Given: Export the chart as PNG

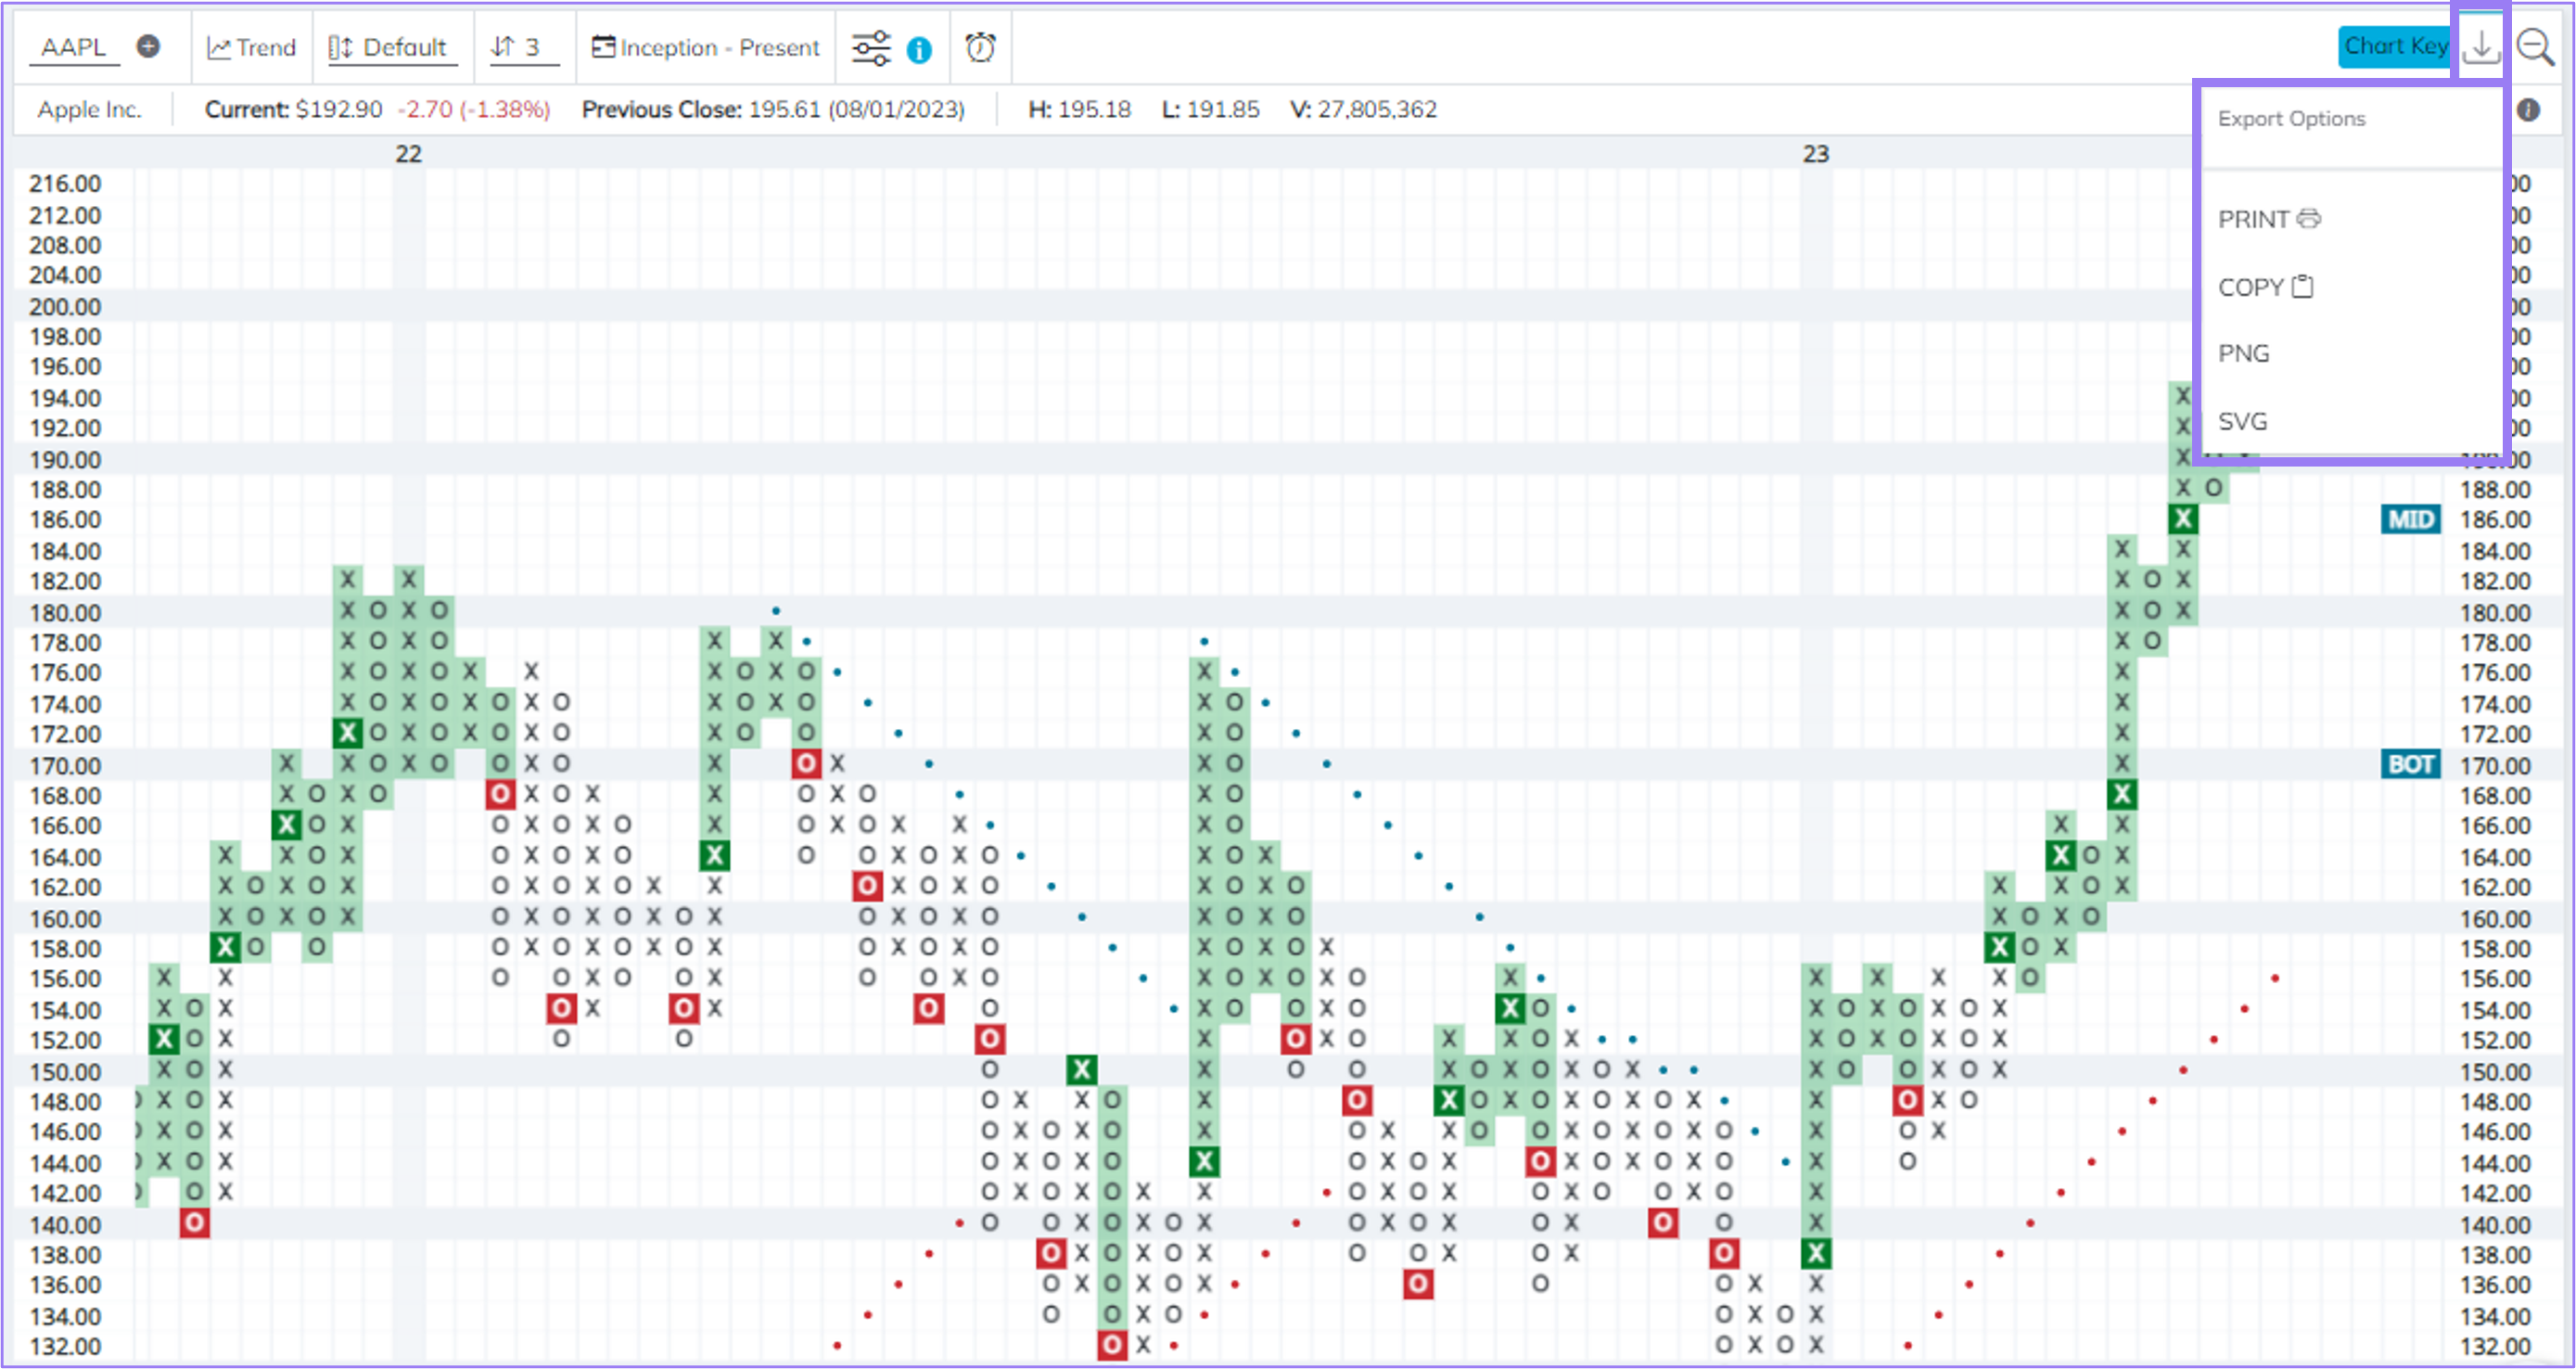Looking at the screenshot, I should coord(2244,352).
